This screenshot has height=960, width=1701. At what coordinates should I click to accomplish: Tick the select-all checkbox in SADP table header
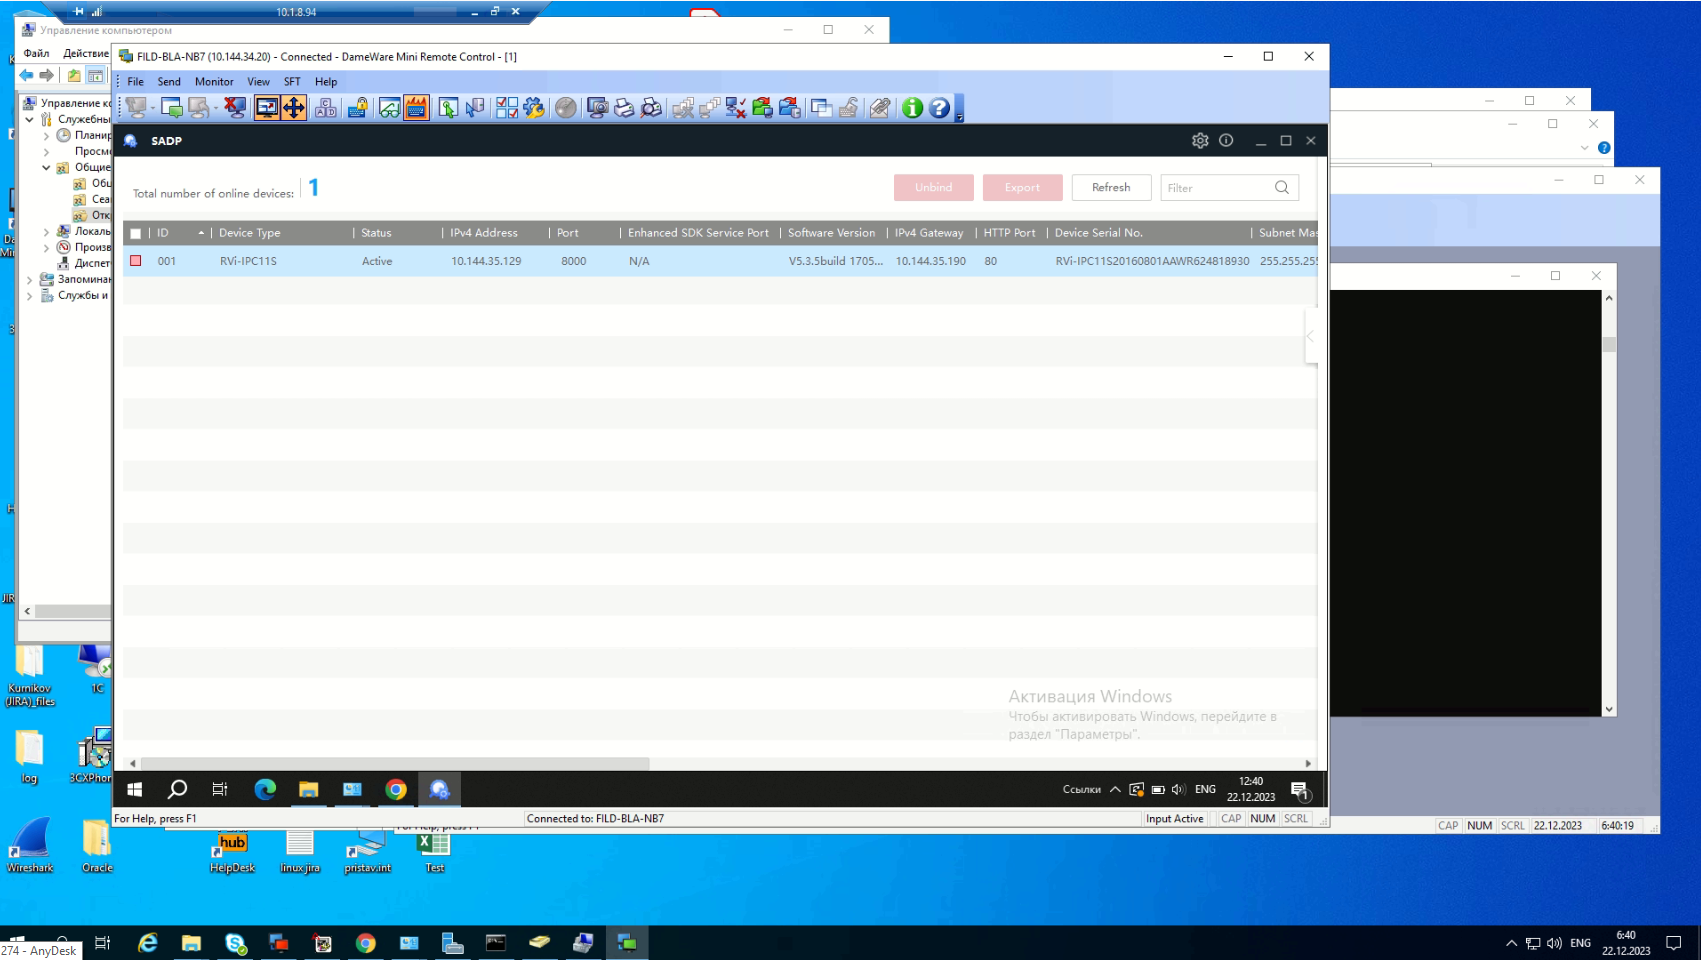[136, 234]
